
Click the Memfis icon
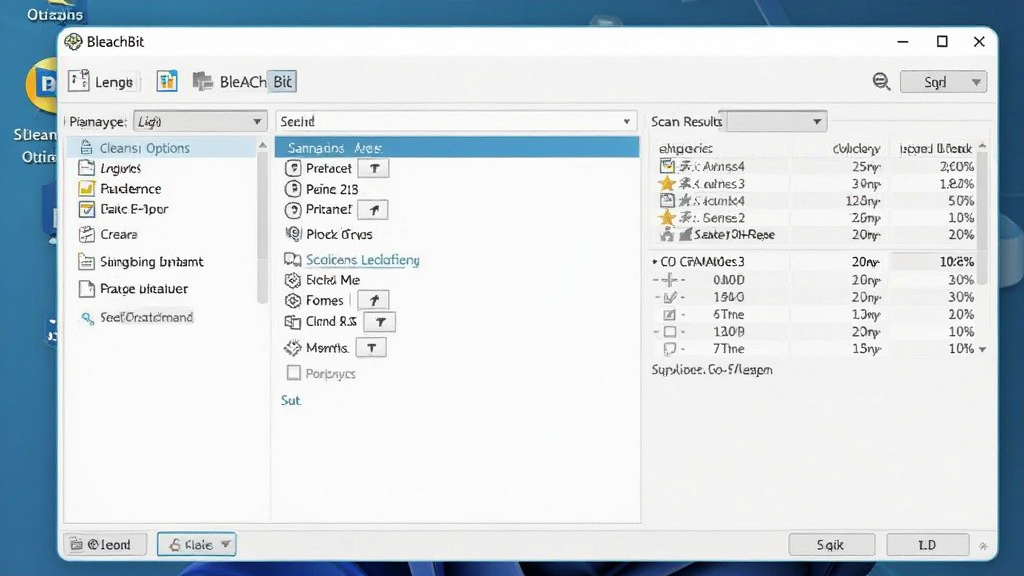pos(293,347)
